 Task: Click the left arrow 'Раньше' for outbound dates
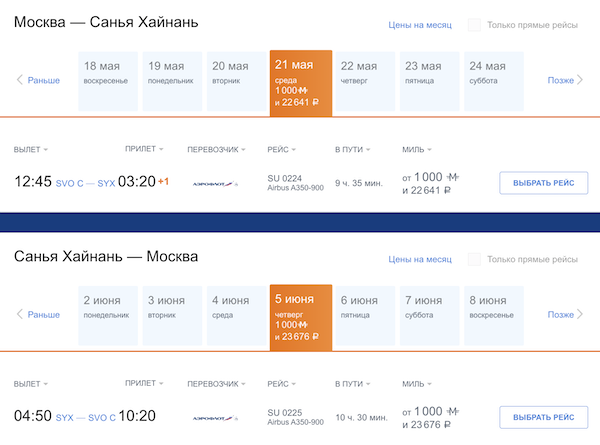pyautogui.click(x=38, y=80)
